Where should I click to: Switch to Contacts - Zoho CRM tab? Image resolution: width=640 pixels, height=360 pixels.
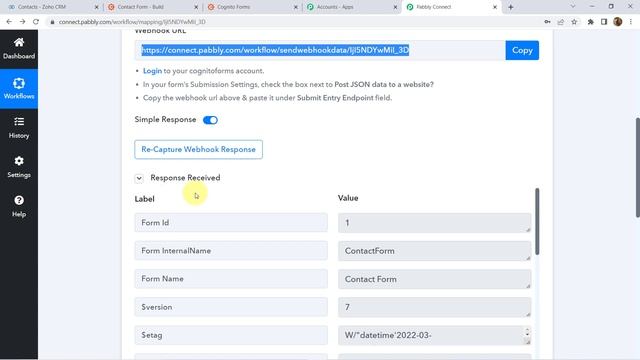(52, 7)
